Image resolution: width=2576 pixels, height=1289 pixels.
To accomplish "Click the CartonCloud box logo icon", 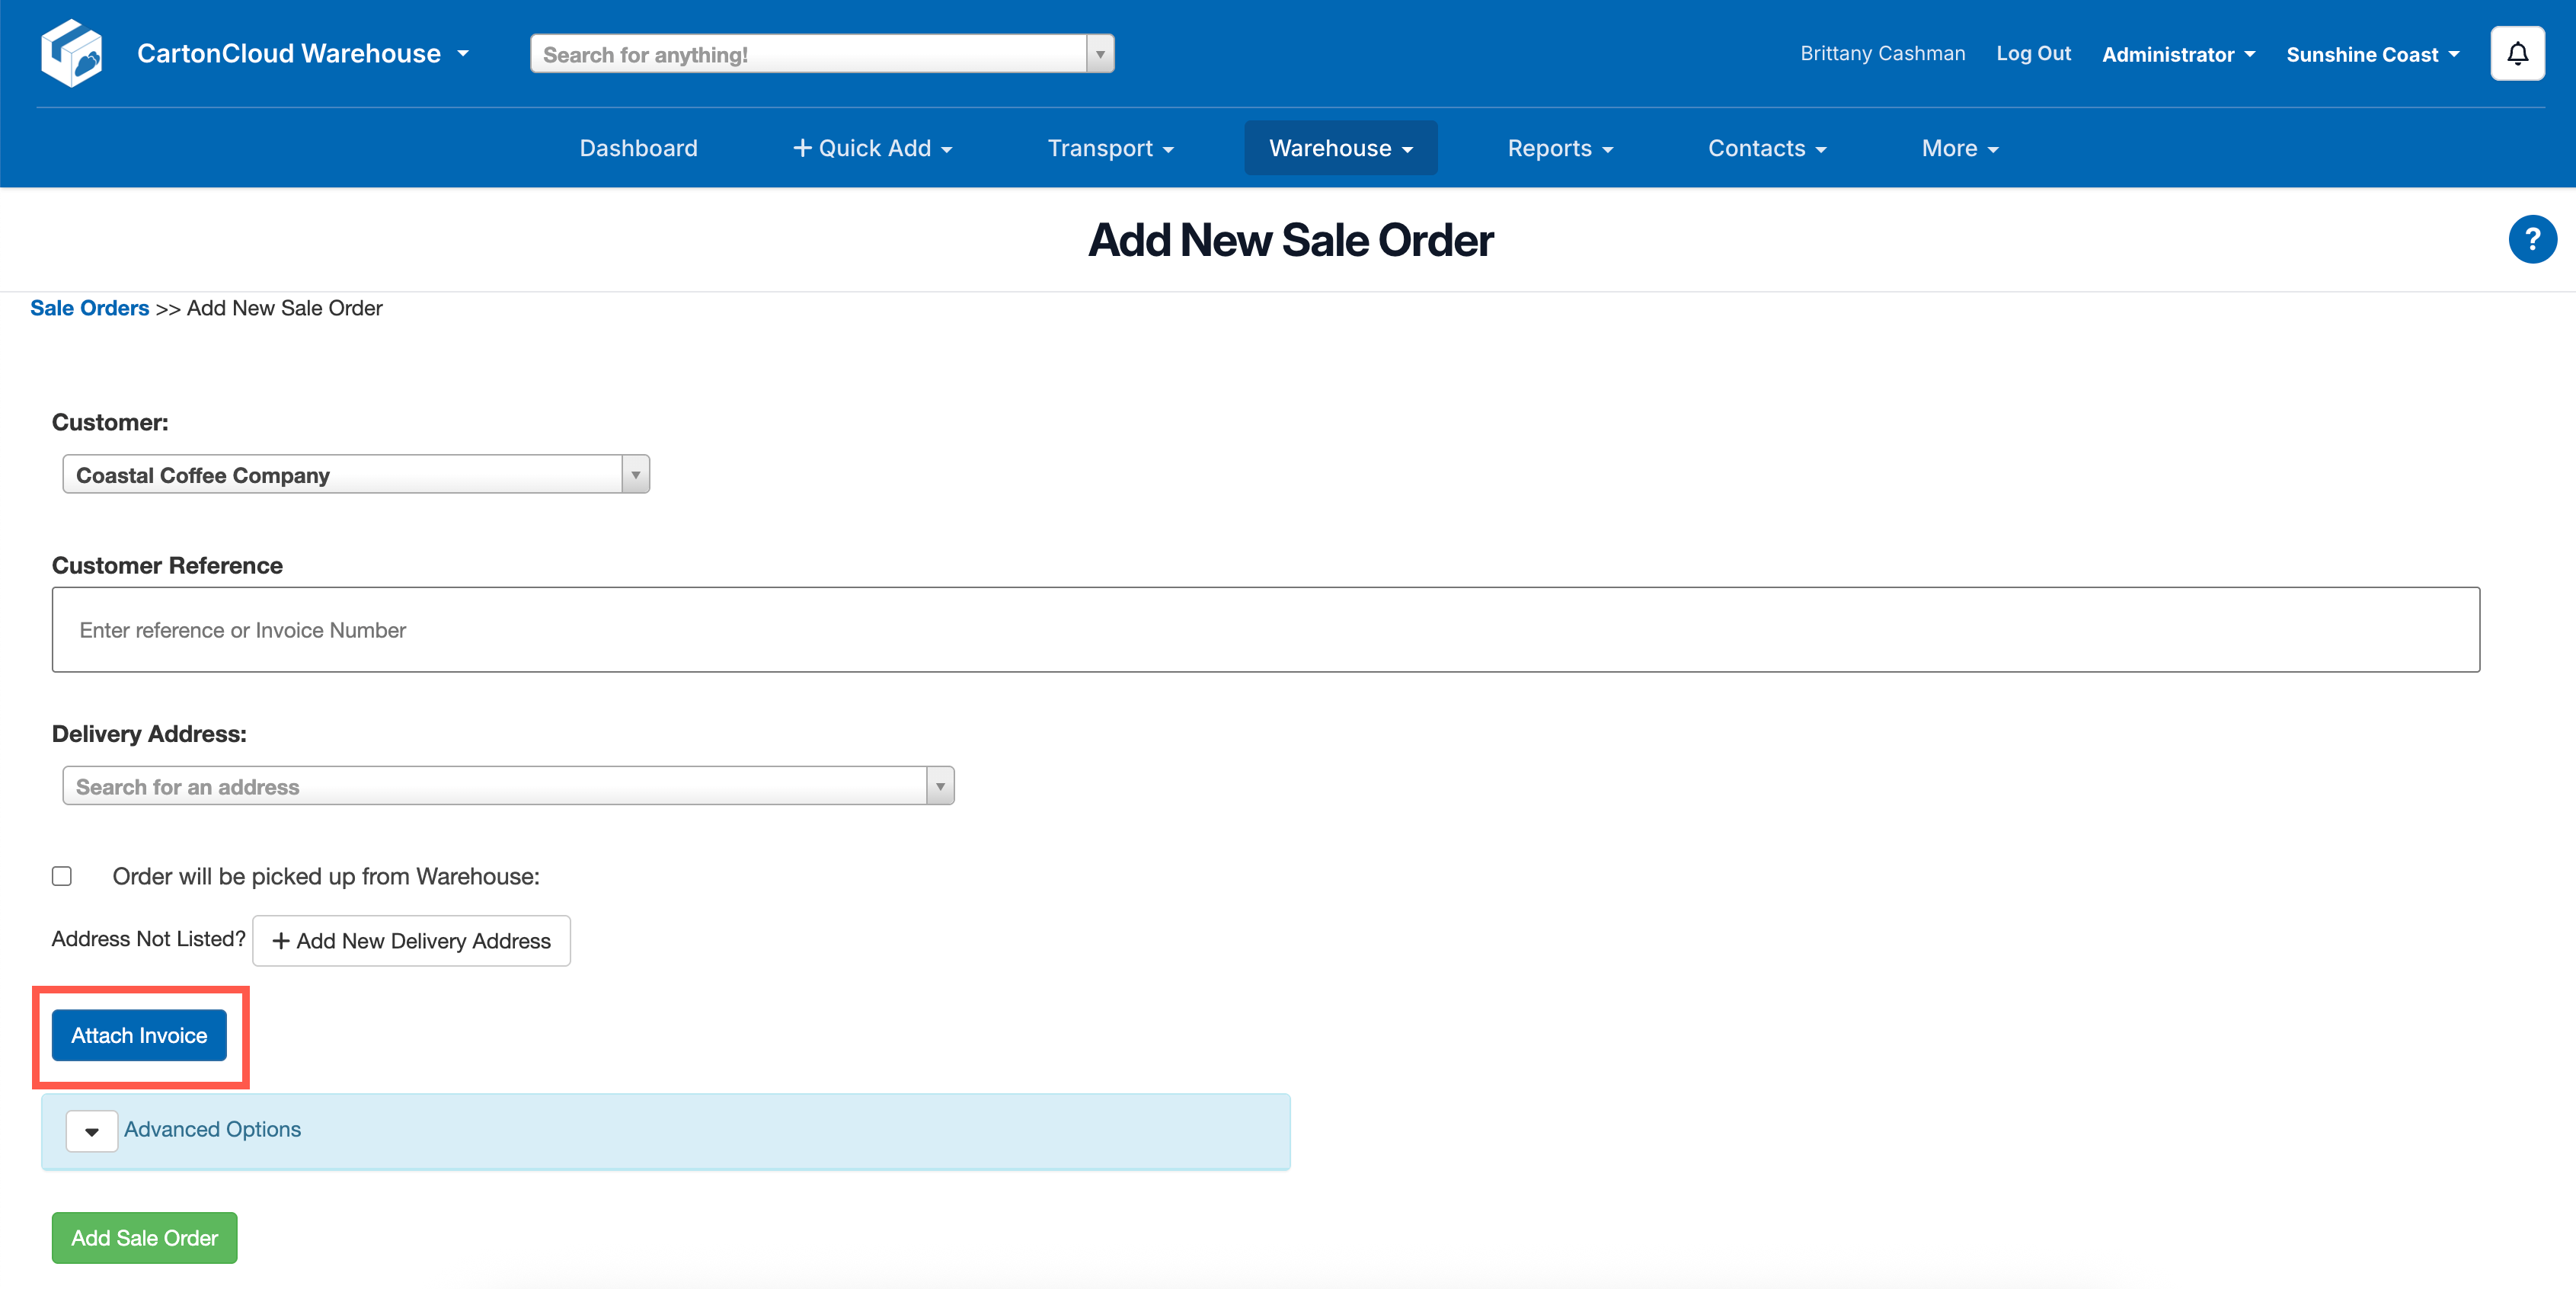I will point(71,53).
